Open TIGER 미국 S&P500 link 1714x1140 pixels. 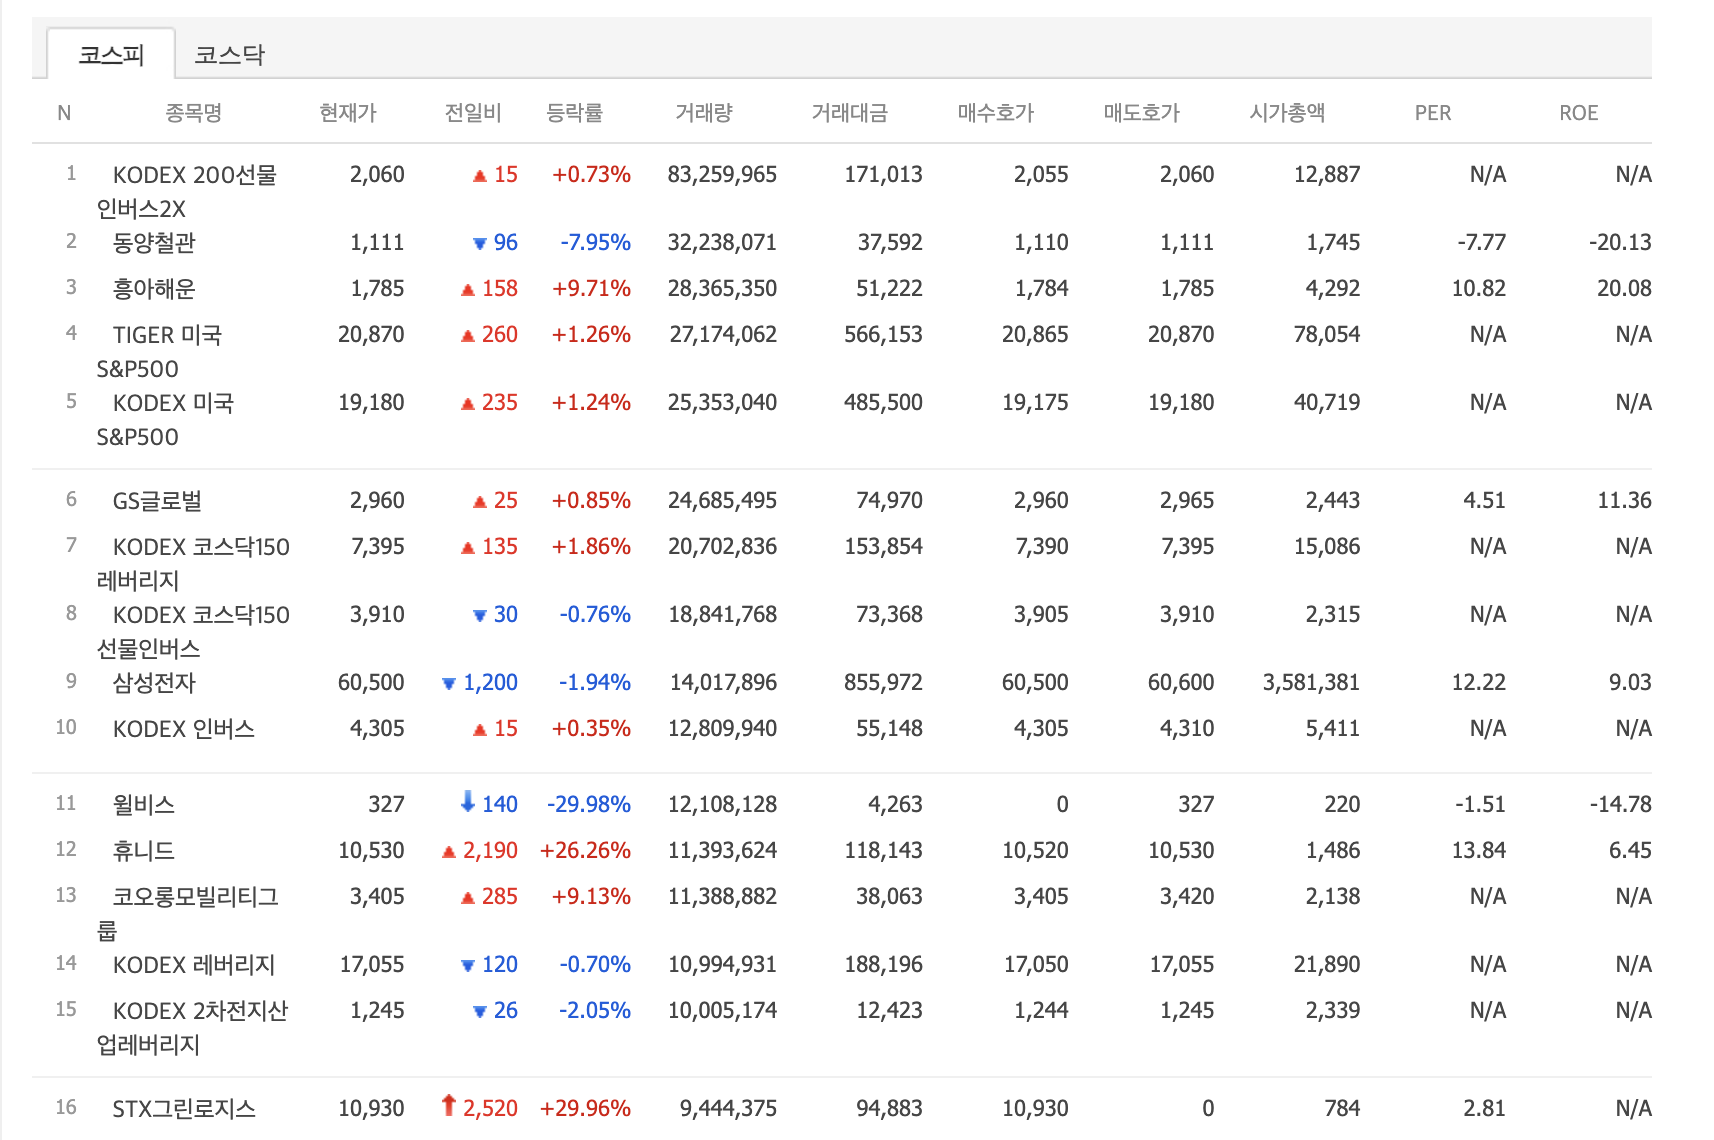160,351
